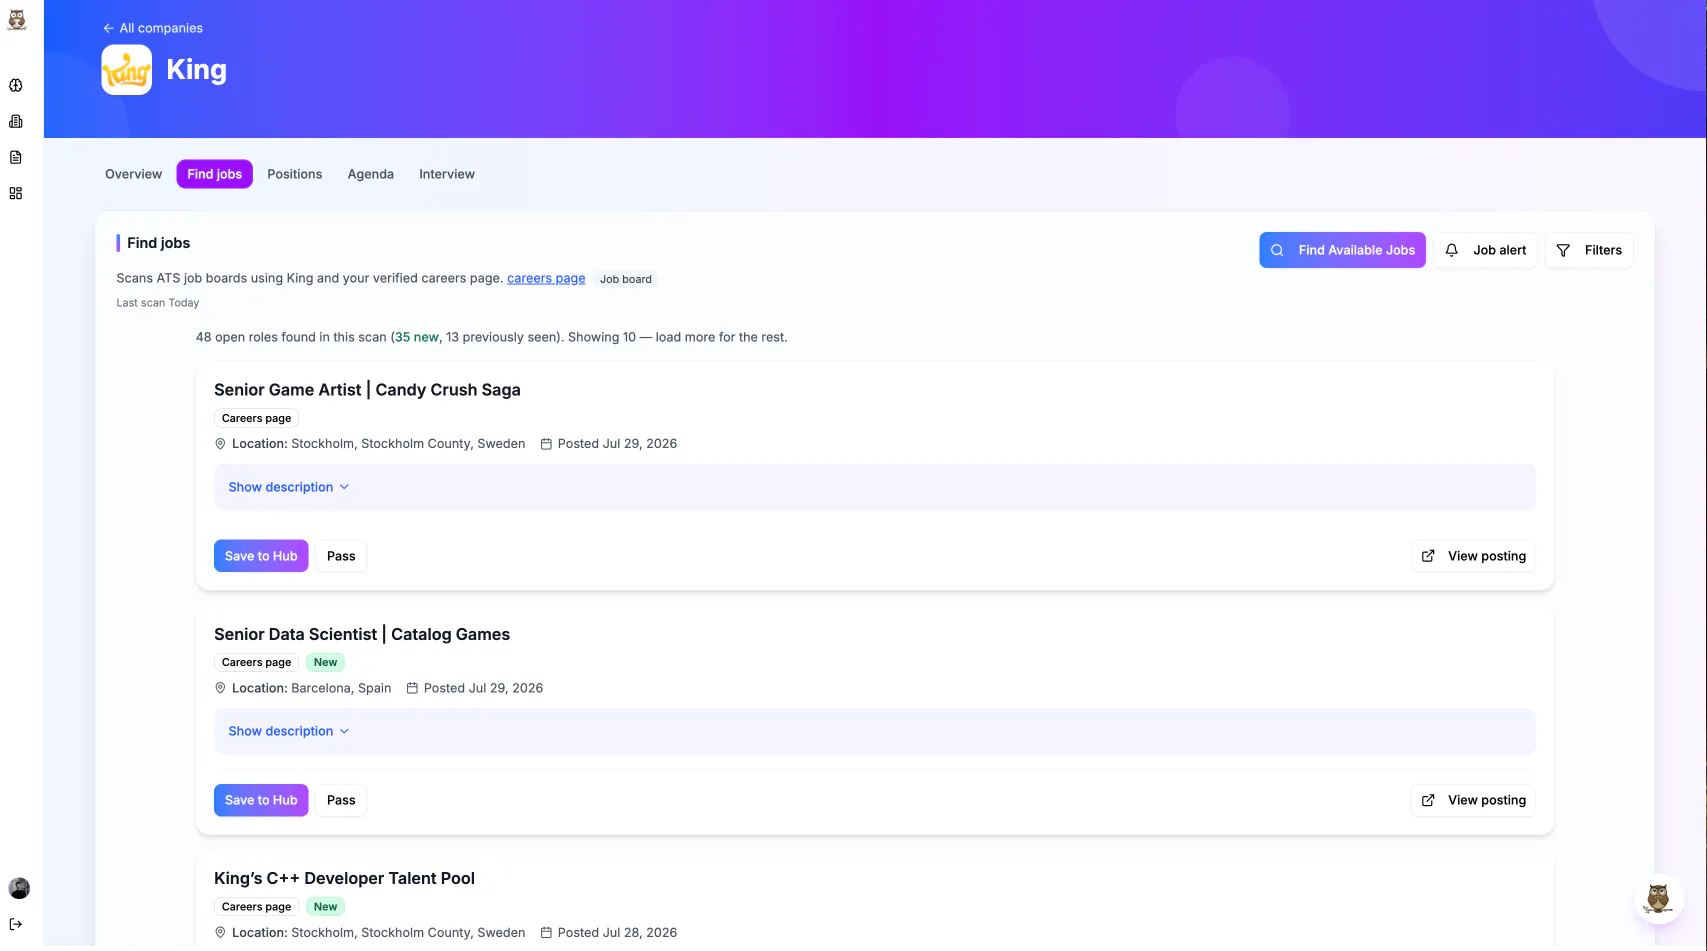Image resolution: width=1707 pixels, height=951 pixels.
Task: Expand description for Senior Data Scientist
Action: pos(288,731)
